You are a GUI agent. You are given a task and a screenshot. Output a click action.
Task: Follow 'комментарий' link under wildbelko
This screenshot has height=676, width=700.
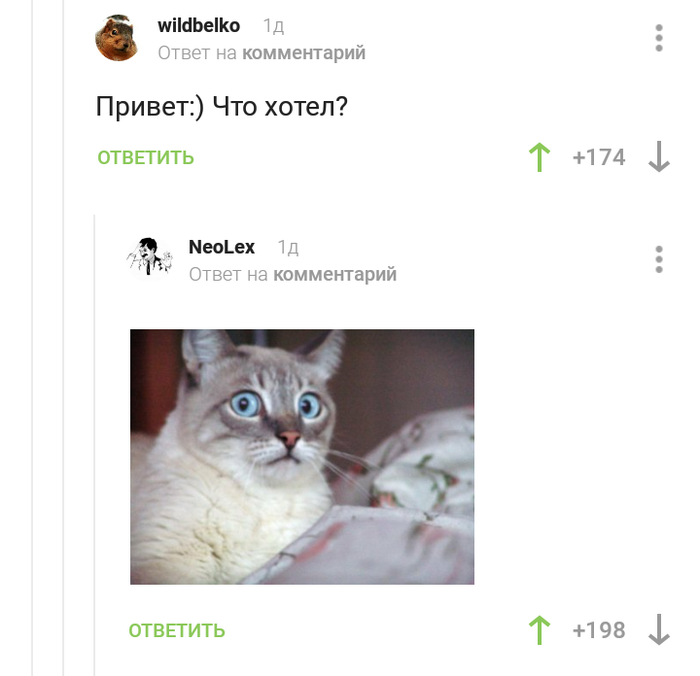304,53
